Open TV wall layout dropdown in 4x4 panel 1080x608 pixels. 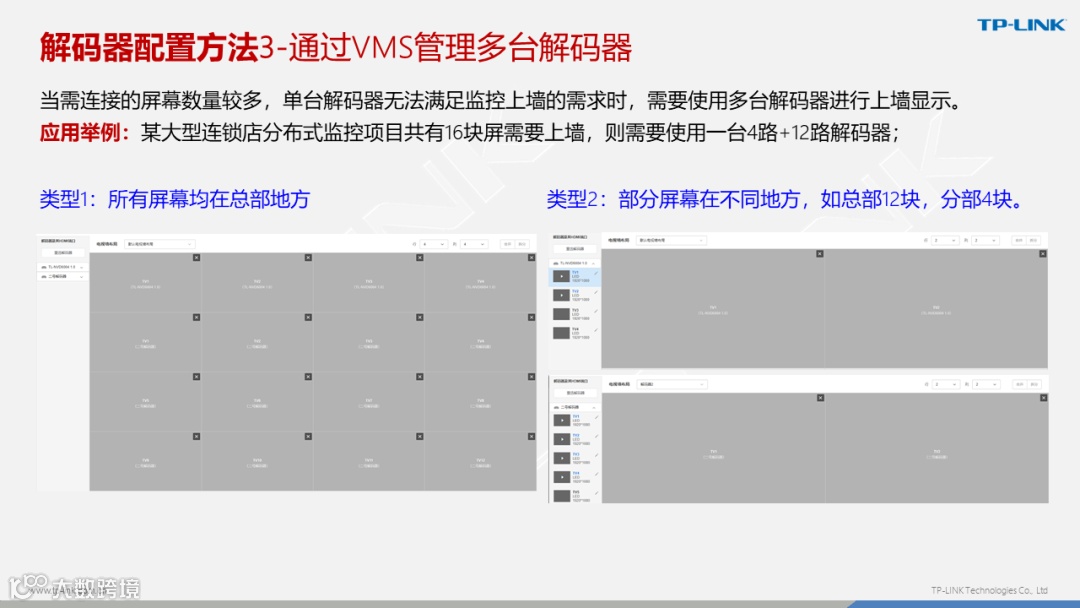[x=160, y=244]
